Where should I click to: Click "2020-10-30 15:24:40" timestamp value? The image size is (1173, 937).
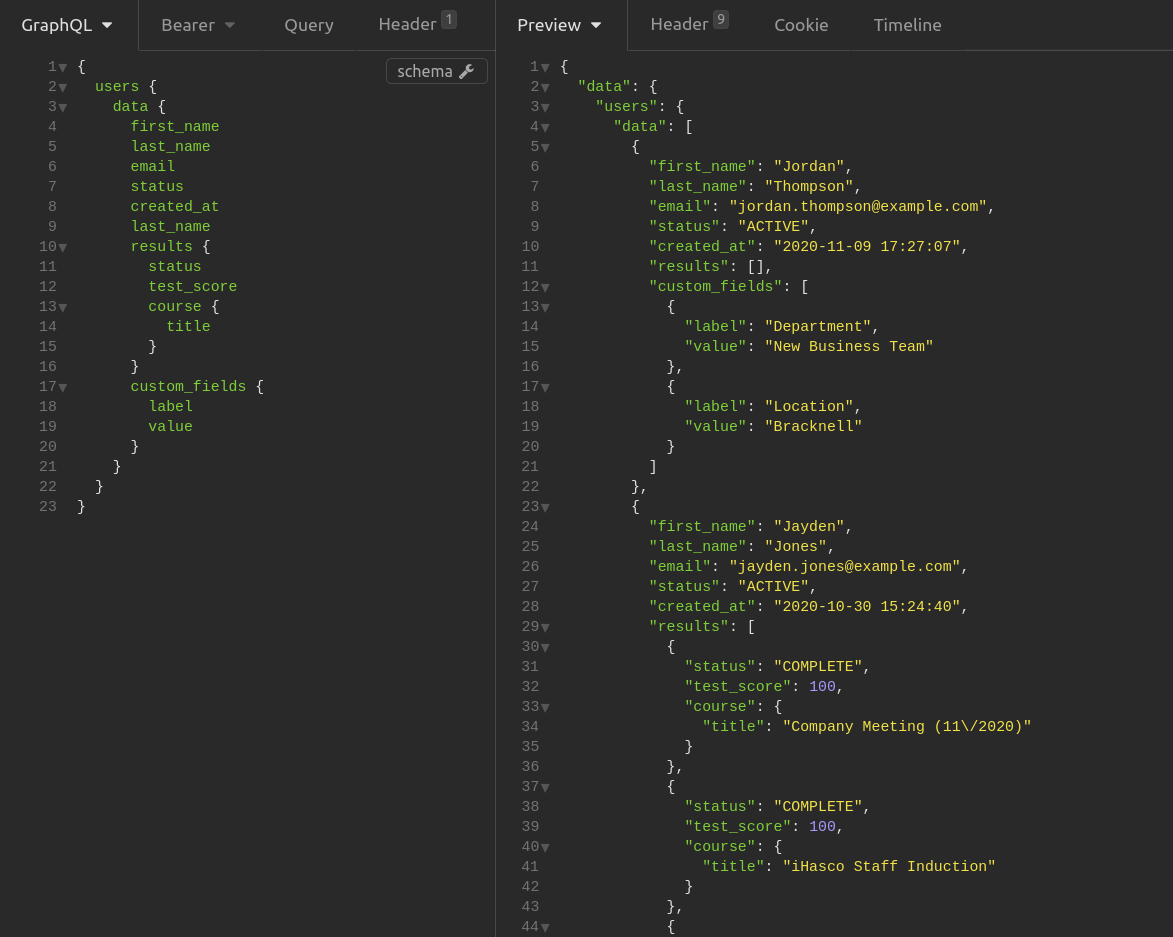(867, 606)
